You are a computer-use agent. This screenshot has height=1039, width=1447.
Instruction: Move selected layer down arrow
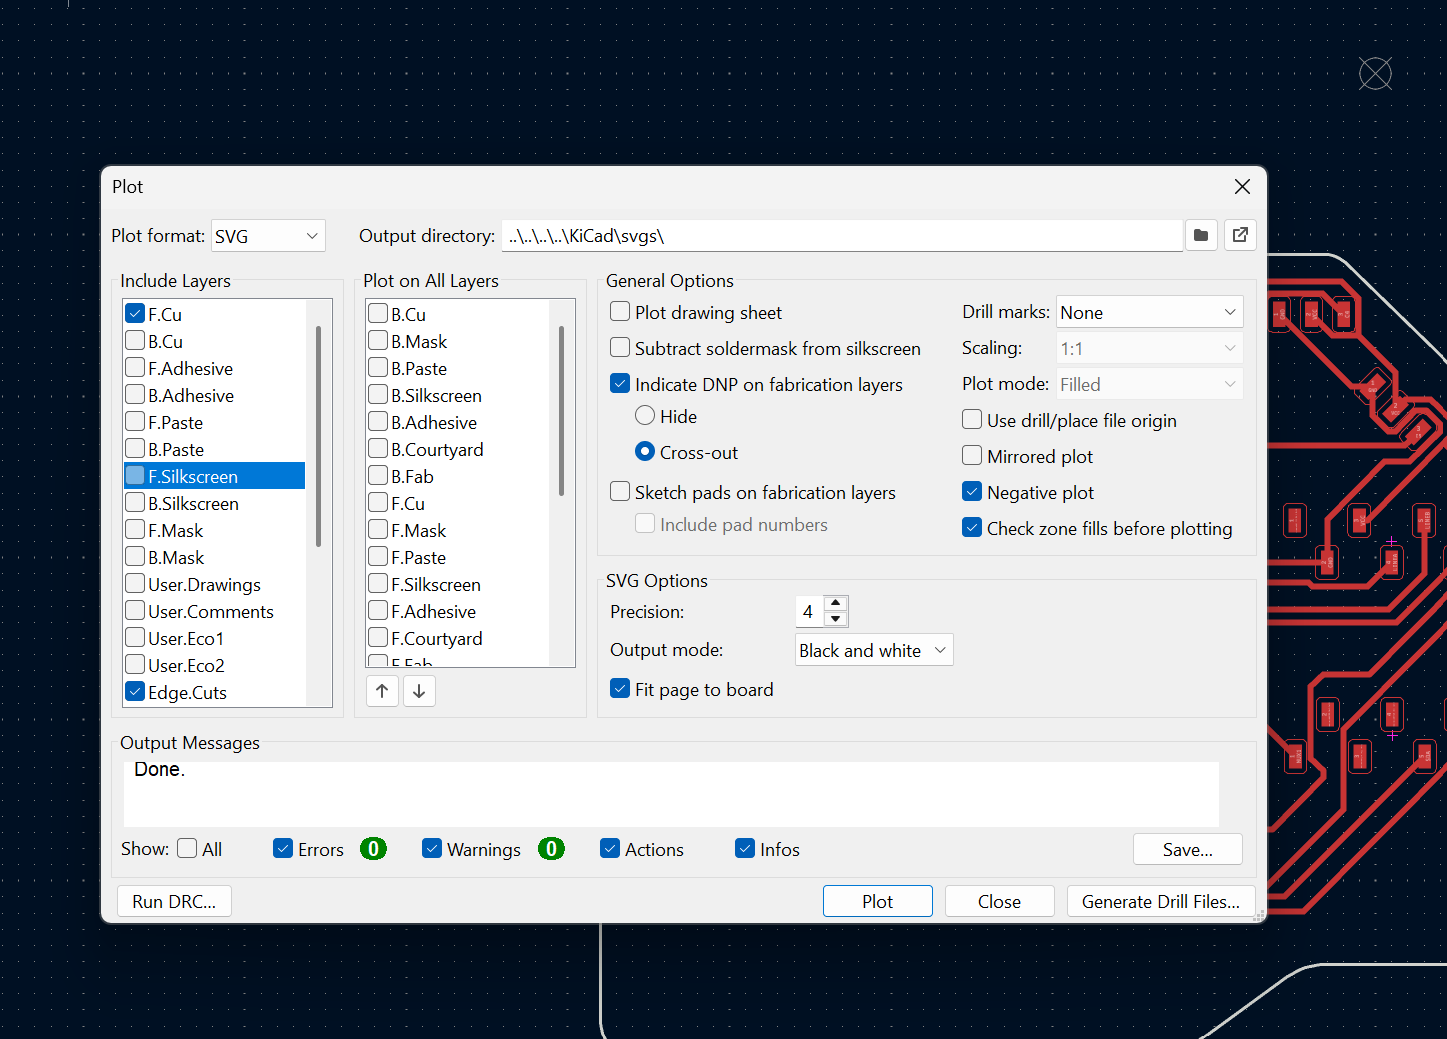(419, 691)
